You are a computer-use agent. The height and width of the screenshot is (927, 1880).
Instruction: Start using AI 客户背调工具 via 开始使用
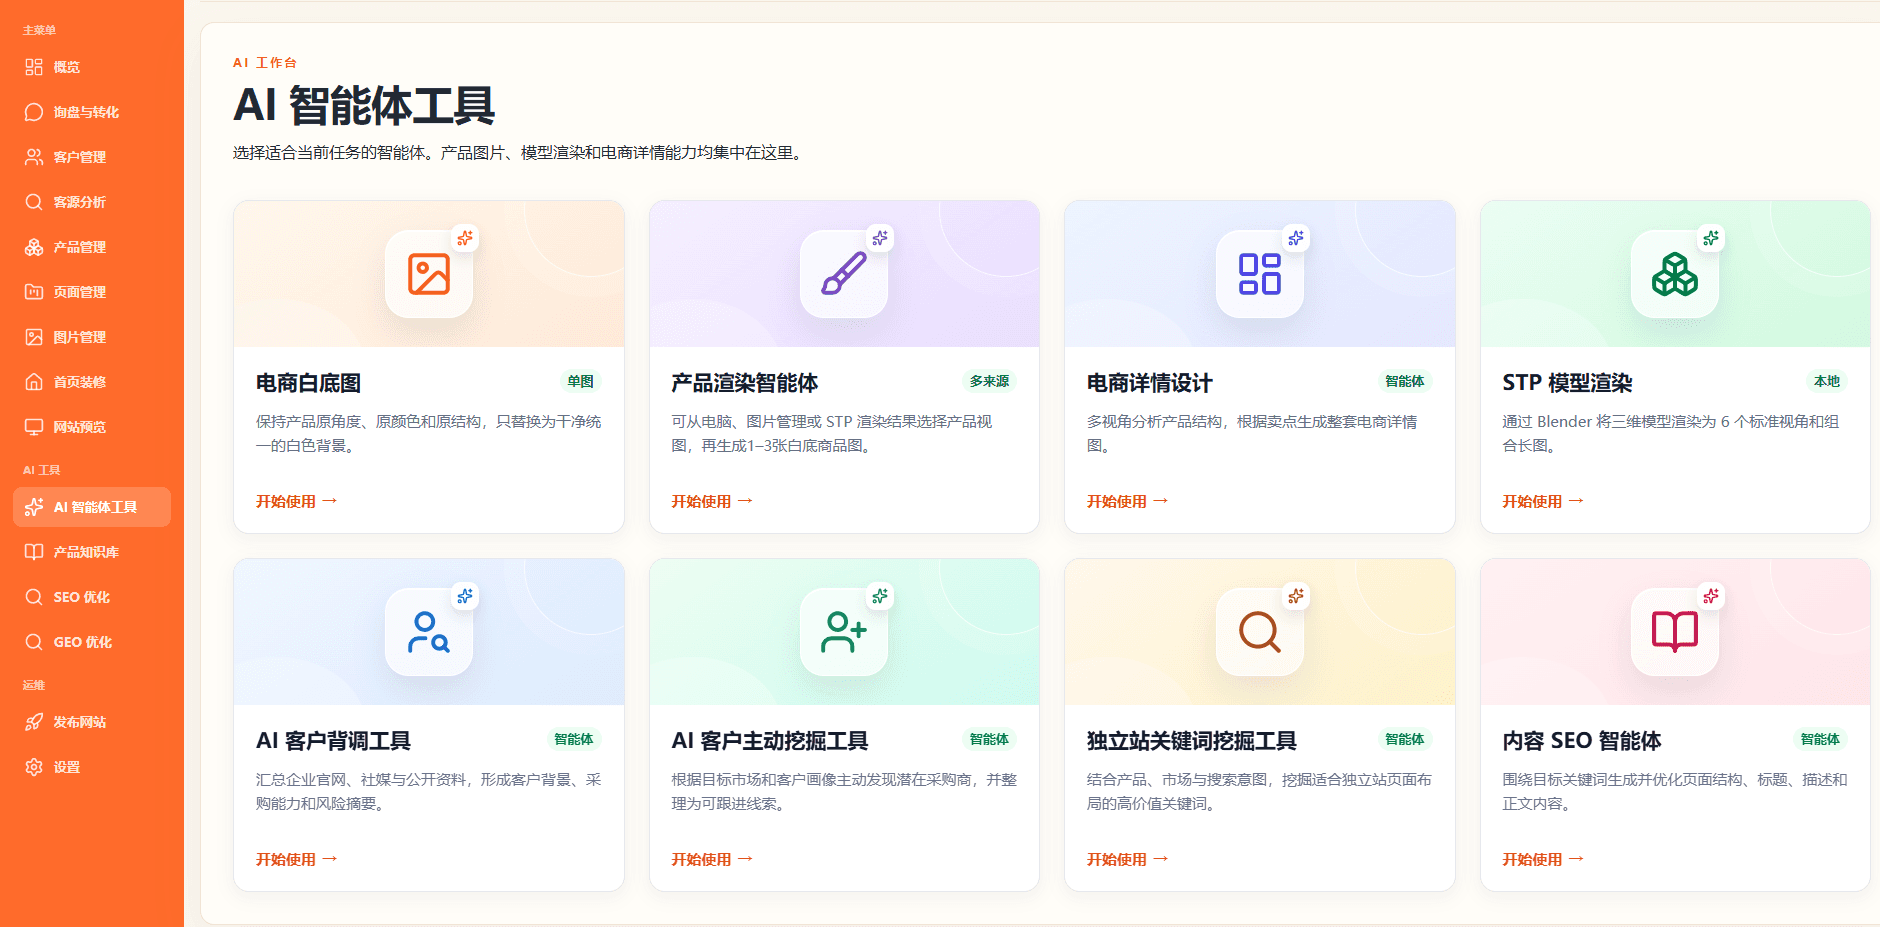[296, 859]
